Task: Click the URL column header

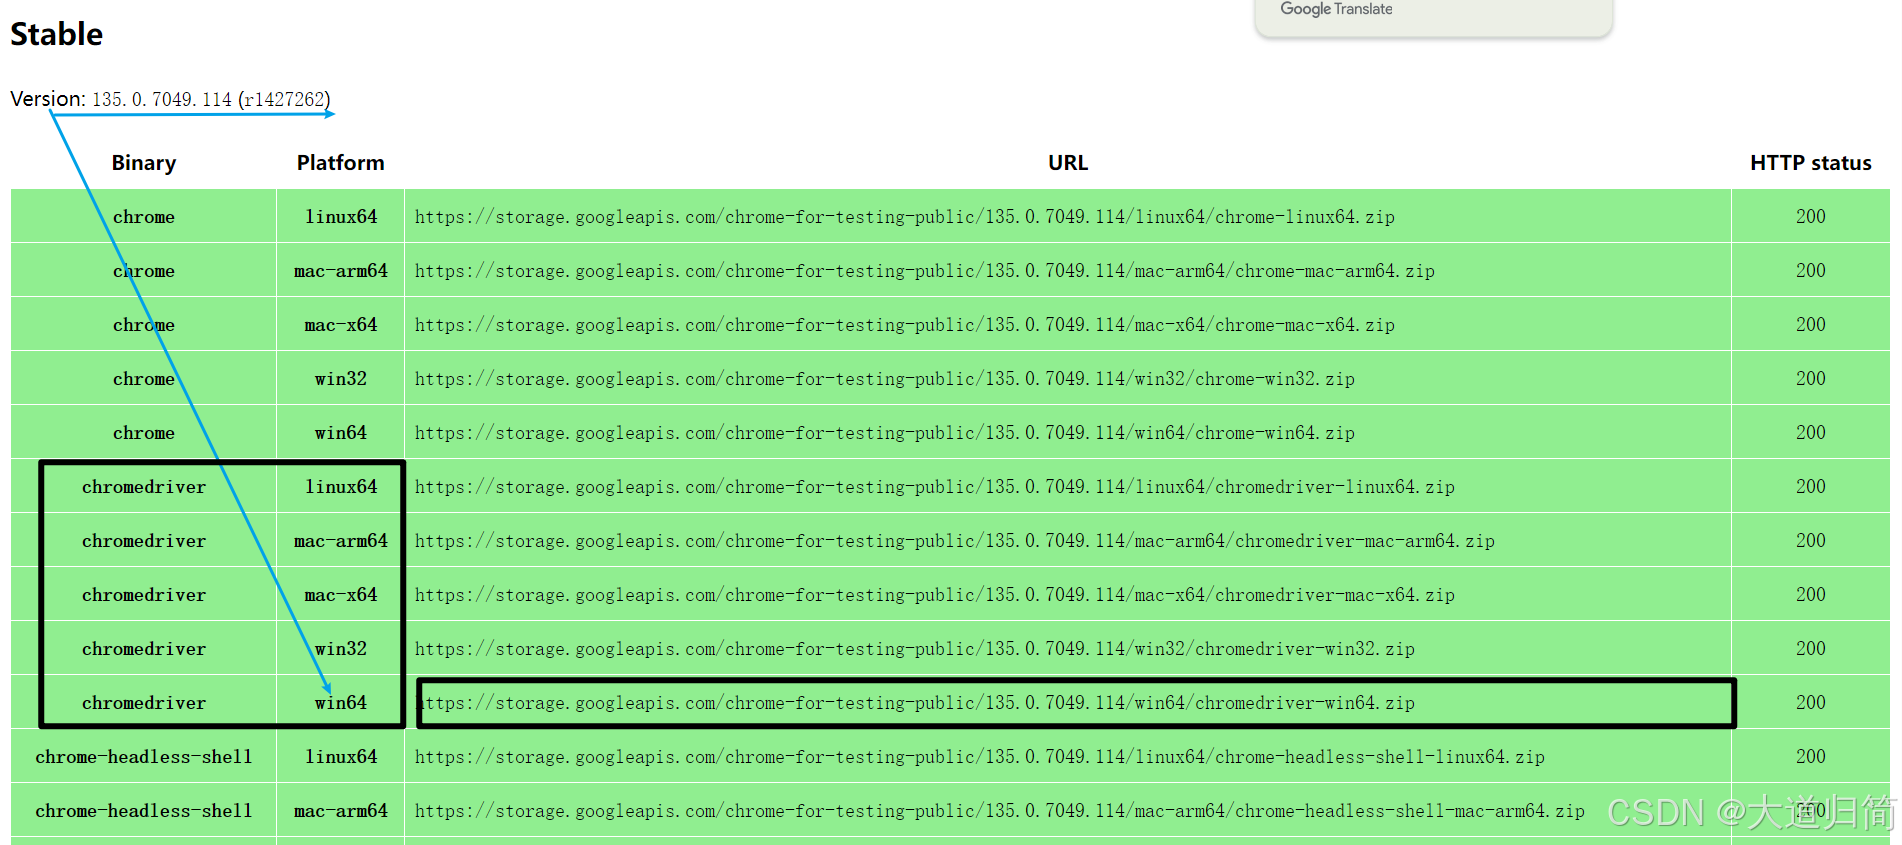Action: 1068,163
